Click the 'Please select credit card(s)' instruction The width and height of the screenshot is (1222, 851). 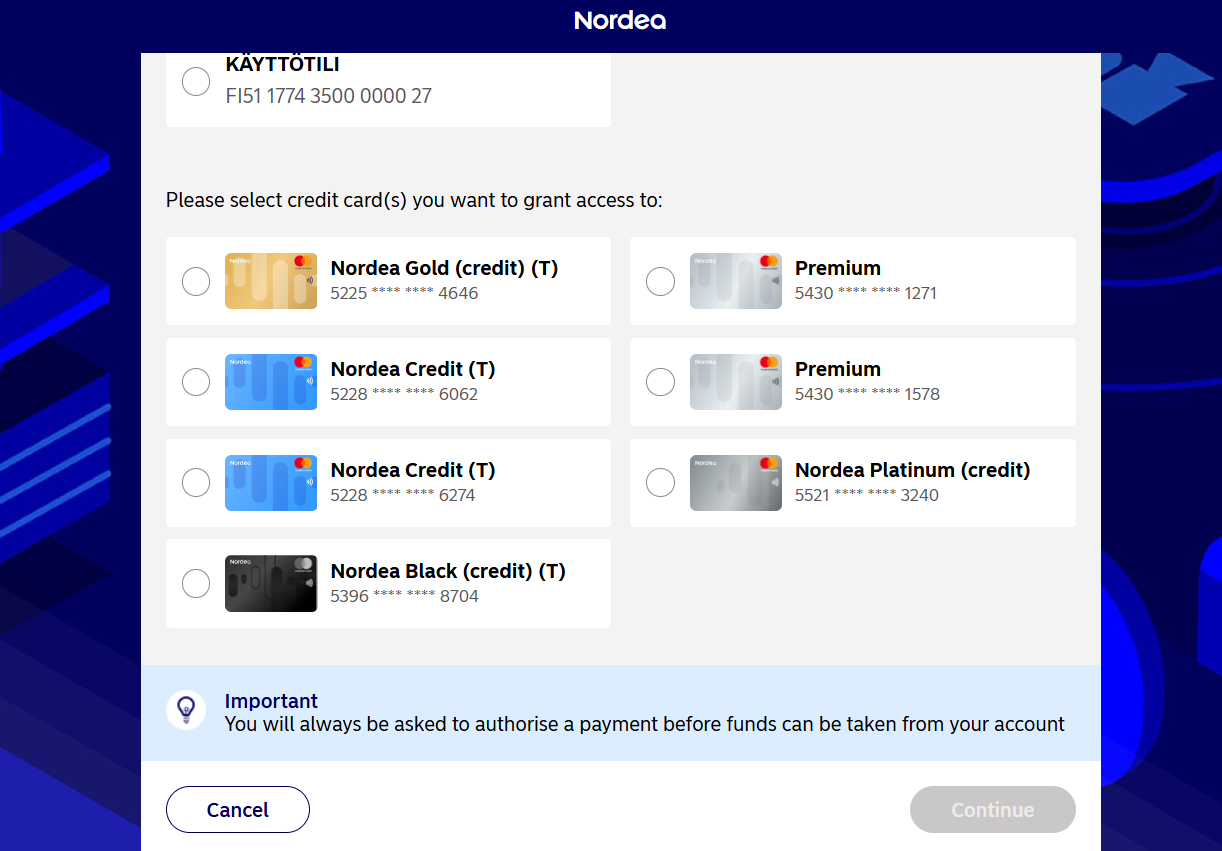click(414, 200)
